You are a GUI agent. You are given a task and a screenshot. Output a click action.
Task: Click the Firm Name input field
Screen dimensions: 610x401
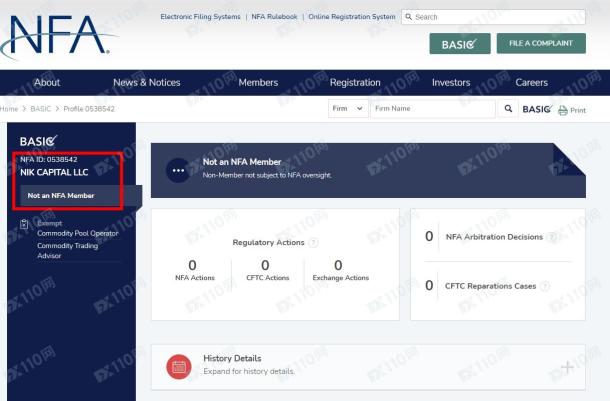point(433,109)
